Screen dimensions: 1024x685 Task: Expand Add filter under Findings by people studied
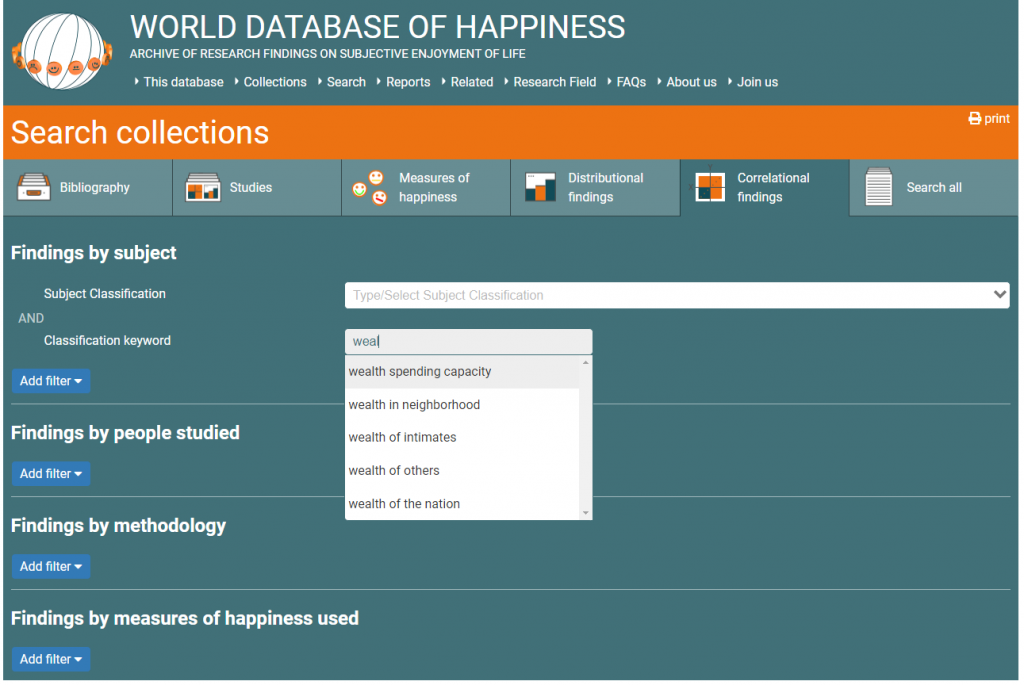tap(51, 474)
